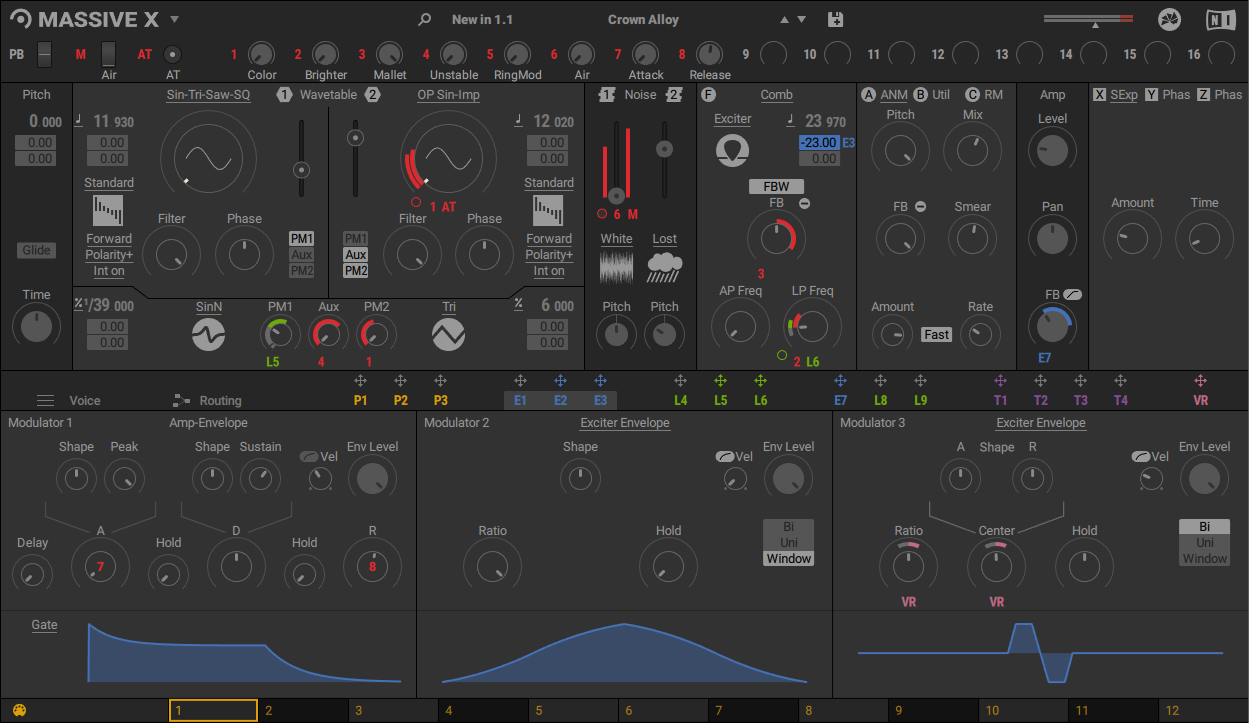Toggle the Air switch in macro row
Viewport: 1249px width, 723px height.
108,54
